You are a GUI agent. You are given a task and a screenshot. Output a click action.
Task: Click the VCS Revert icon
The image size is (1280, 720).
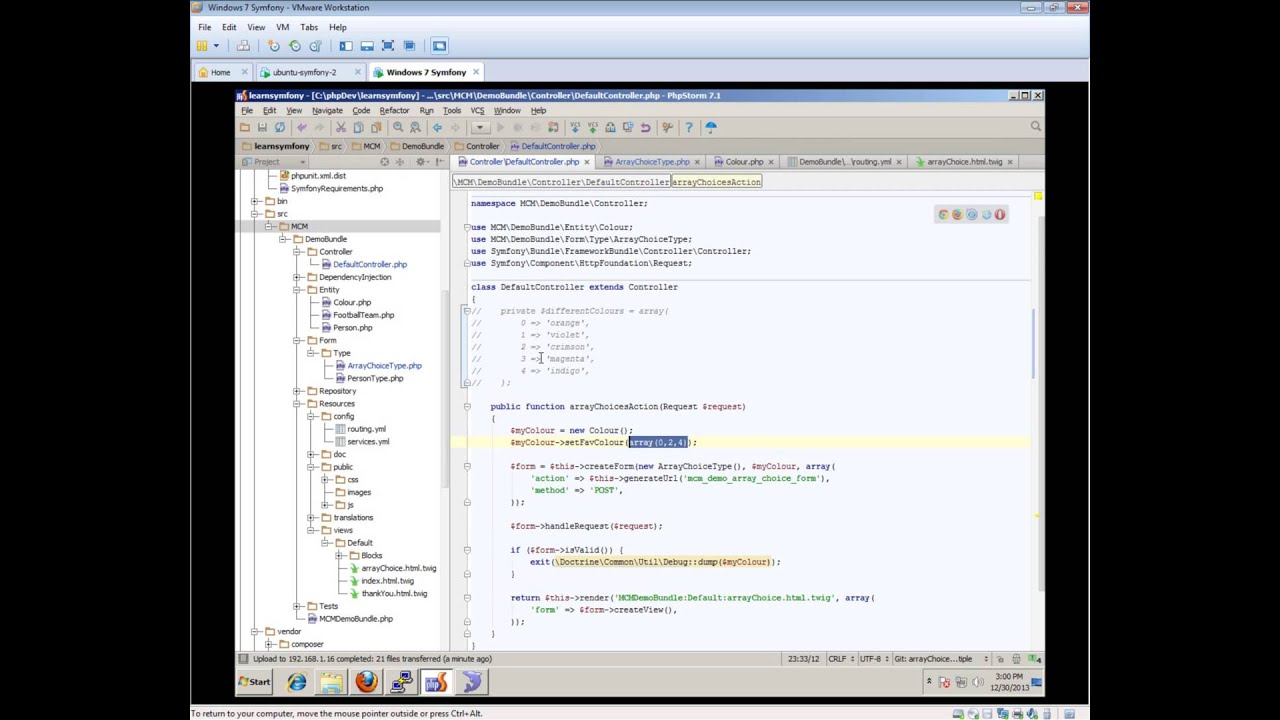point(645,127)
